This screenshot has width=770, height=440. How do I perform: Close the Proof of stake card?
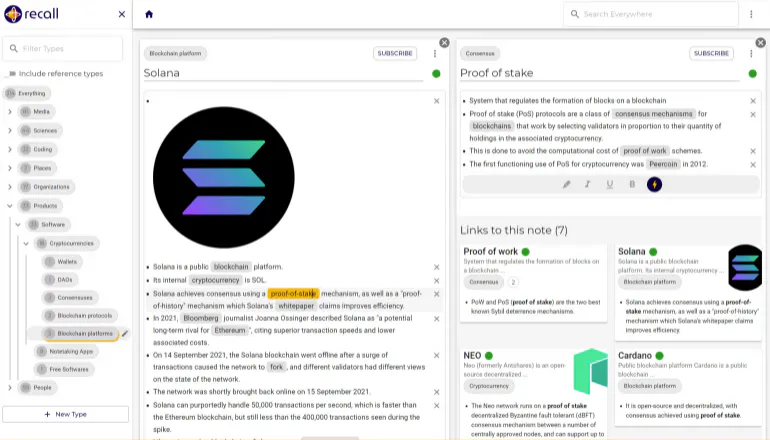click(x=761, y=43)
